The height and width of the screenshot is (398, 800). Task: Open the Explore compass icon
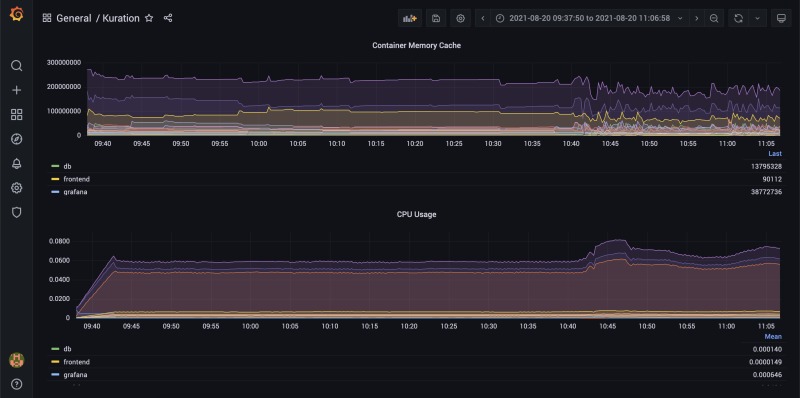(x=16, y=139)
